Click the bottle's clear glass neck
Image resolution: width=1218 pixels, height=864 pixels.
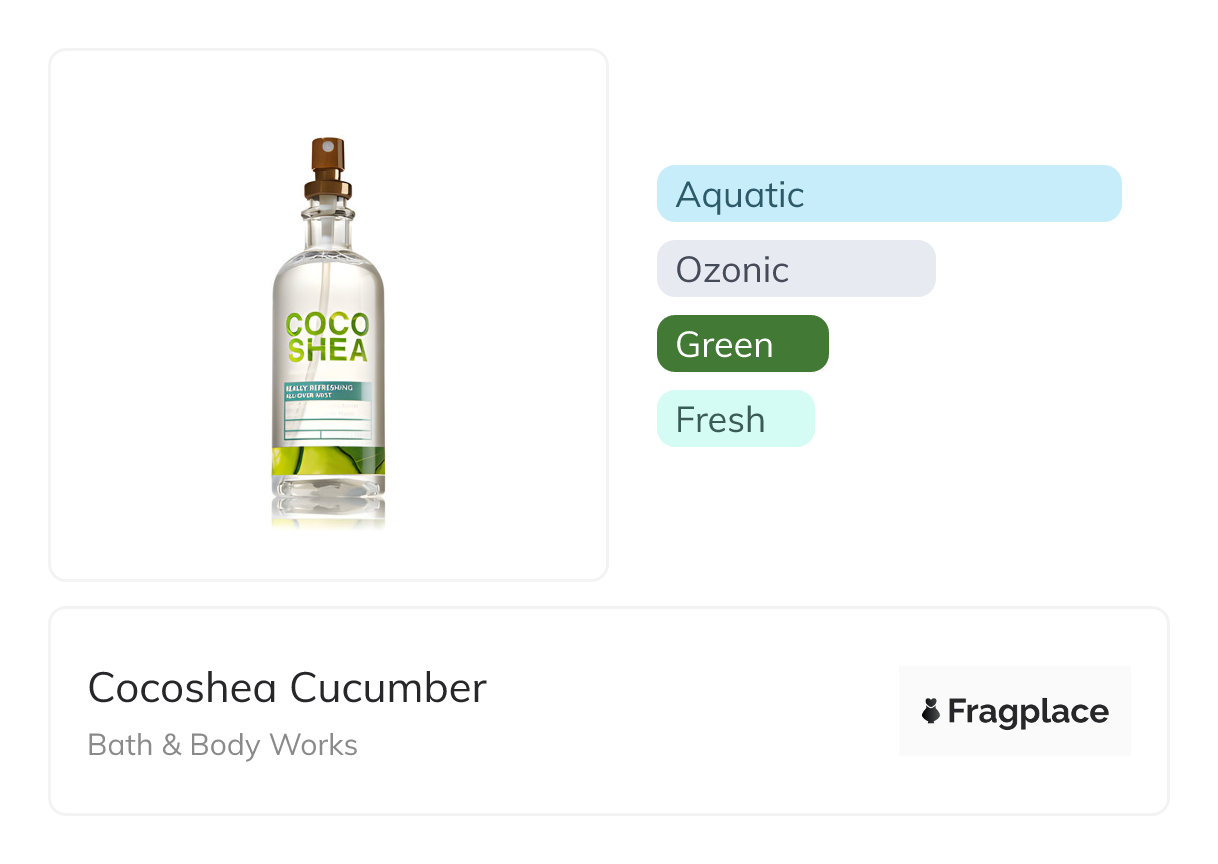(x=328, y=220)
